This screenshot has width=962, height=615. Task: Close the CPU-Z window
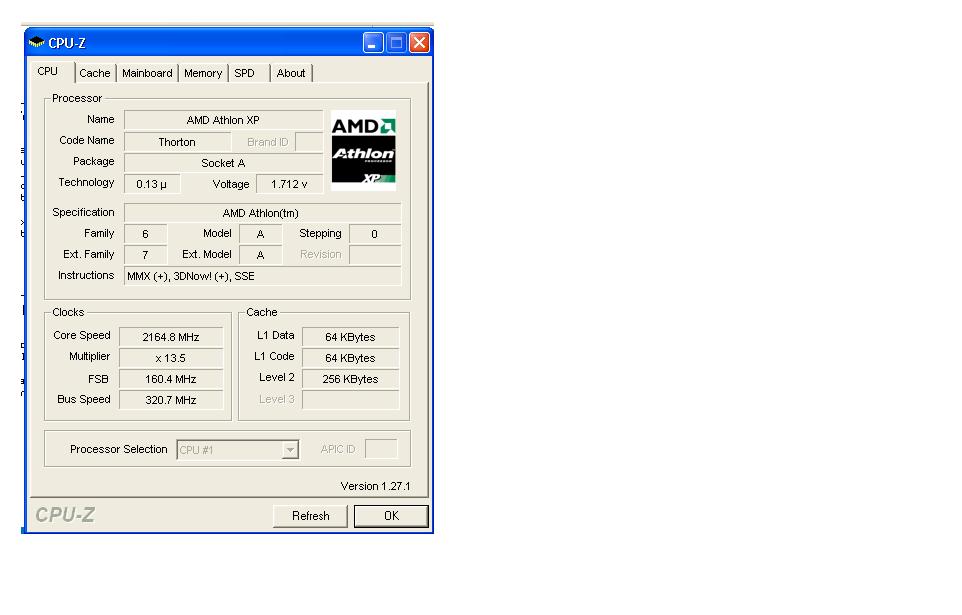point(419,42)
